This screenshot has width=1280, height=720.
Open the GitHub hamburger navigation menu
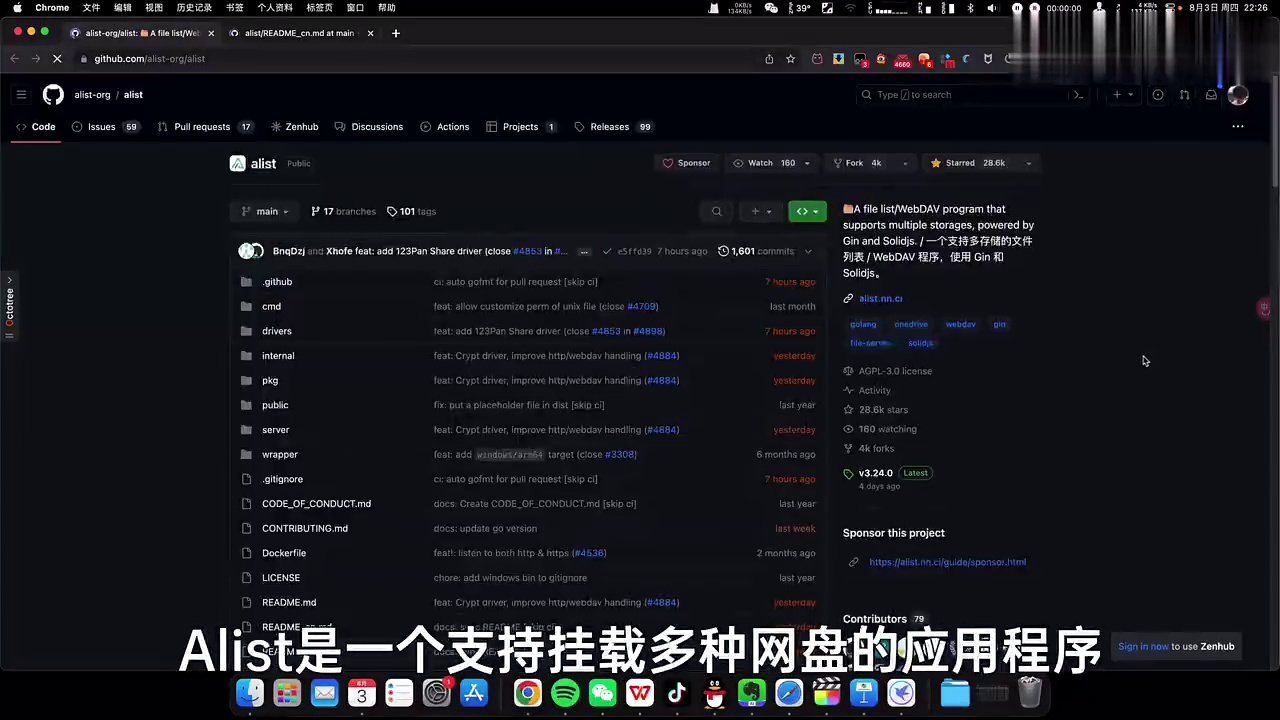pyautogui.click(x=21, y=95)
